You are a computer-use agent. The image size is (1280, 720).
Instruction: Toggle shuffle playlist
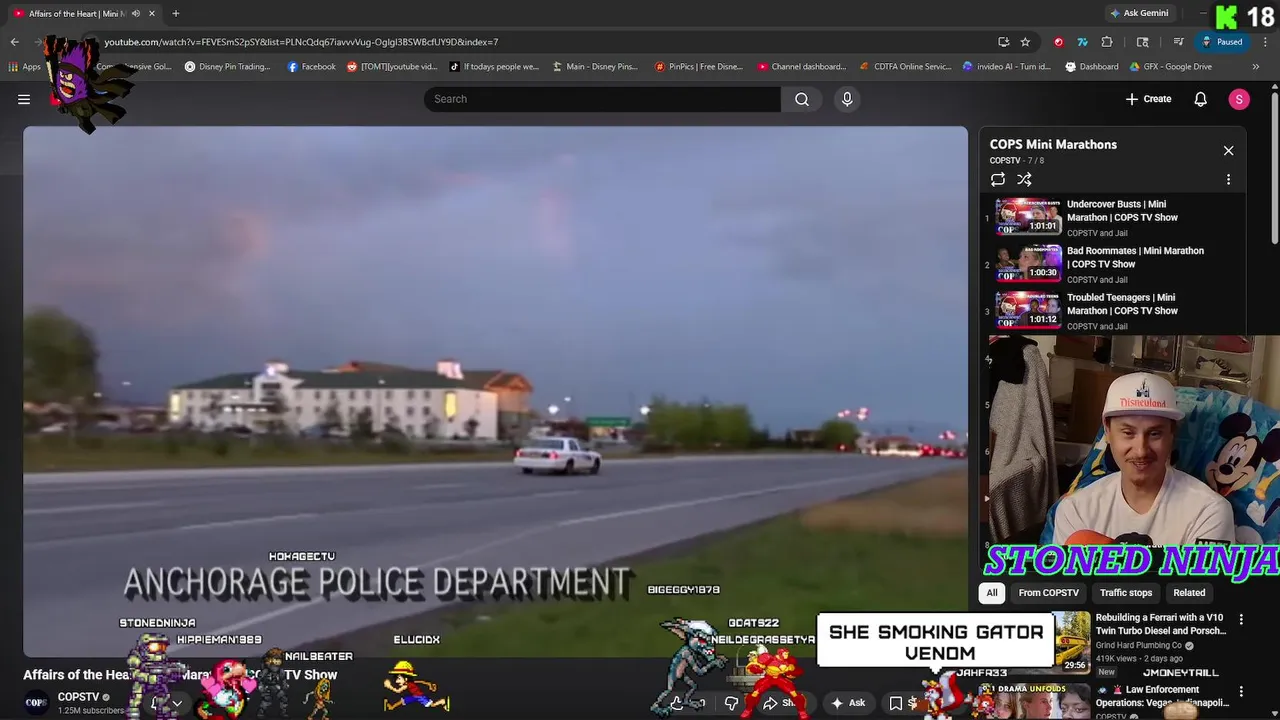tap(1024, 179)
